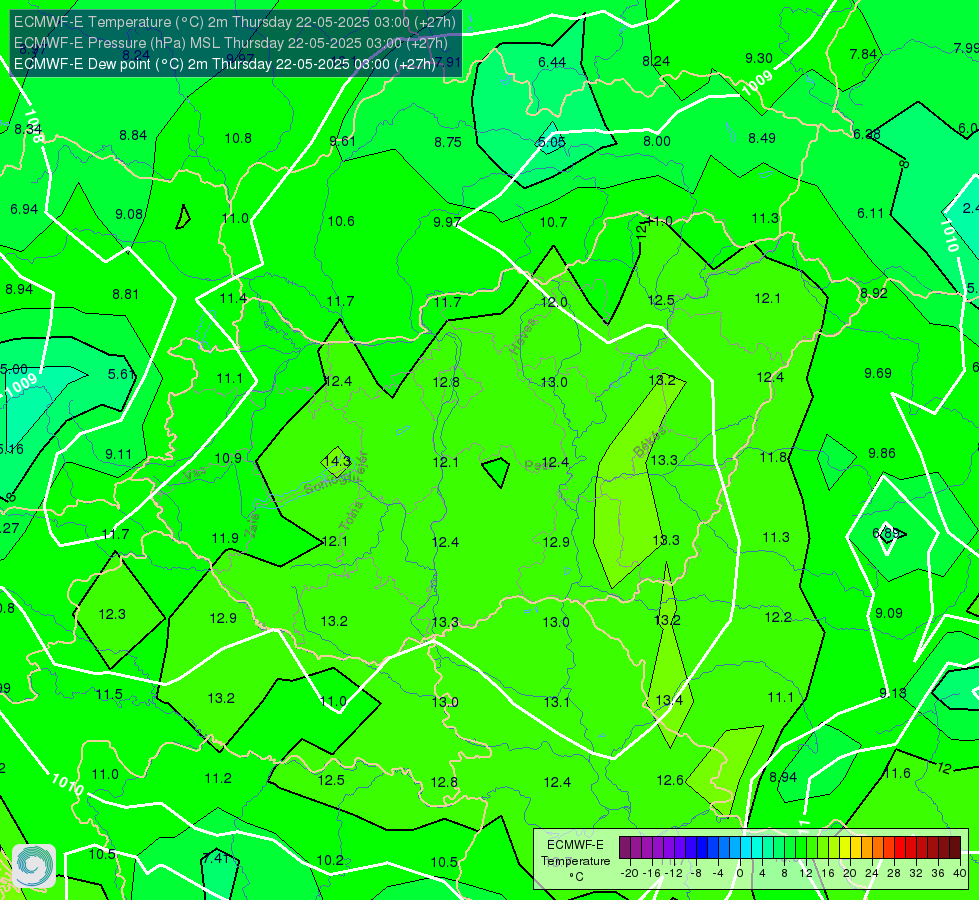Click the 11.5 temperature value

[x=109, y=695]
